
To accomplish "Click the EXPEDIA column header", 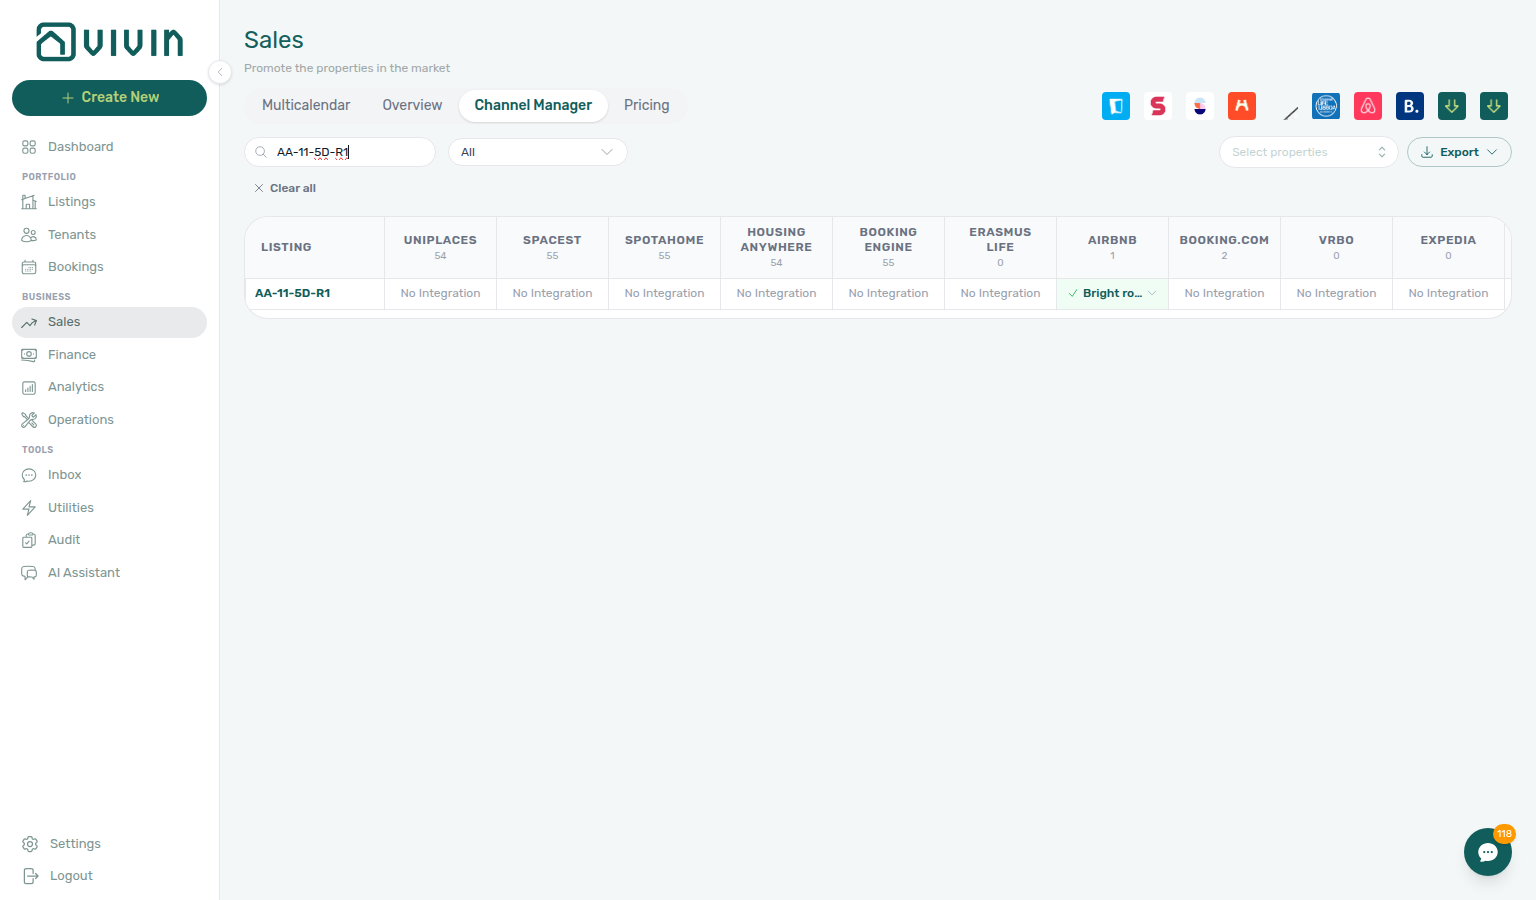I will tap(1449, 247).
